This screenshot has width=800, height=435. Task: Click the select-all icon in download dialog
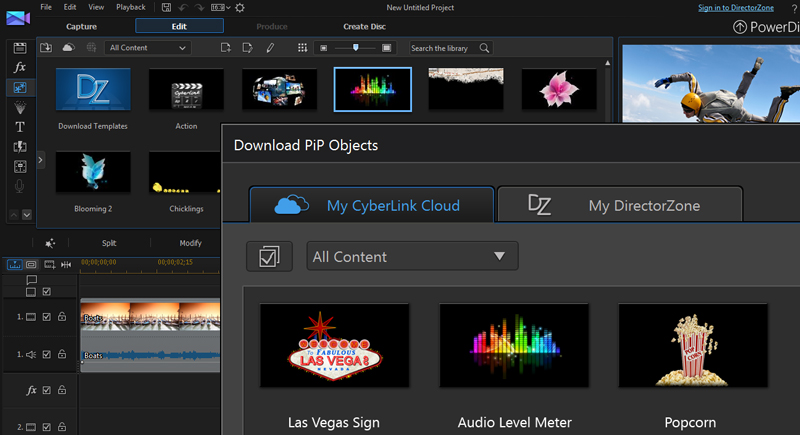269,256
